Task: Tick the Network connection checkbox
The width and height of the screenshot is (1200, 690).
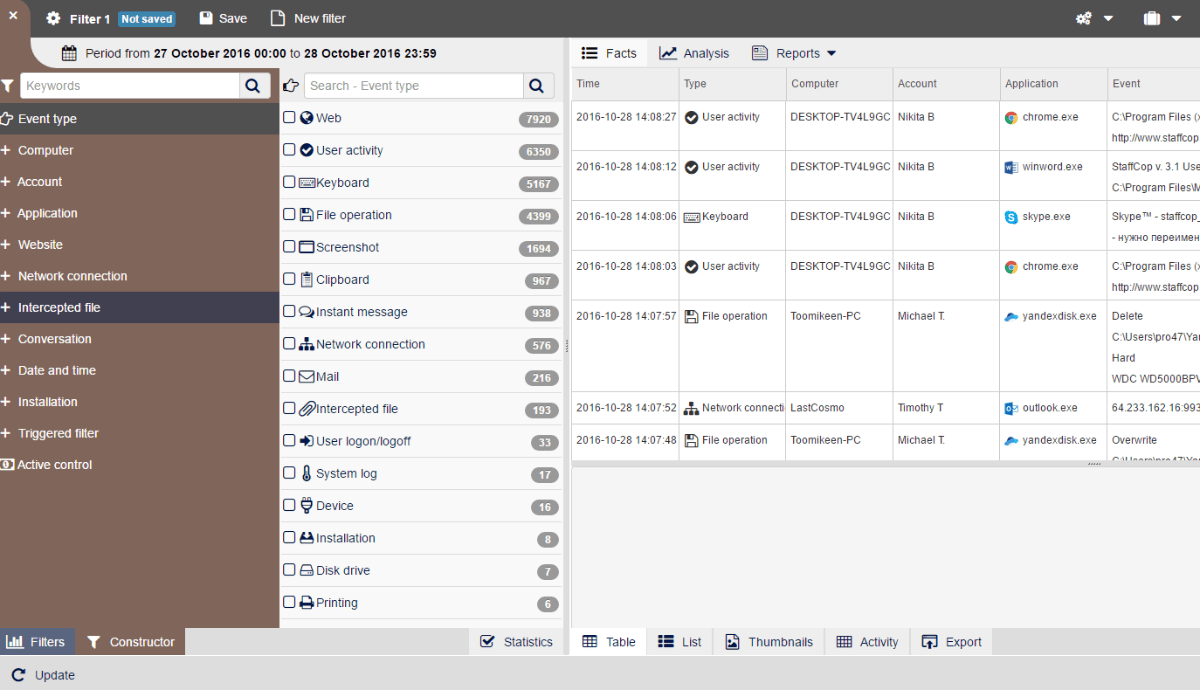Action: (x=289, y=344)
